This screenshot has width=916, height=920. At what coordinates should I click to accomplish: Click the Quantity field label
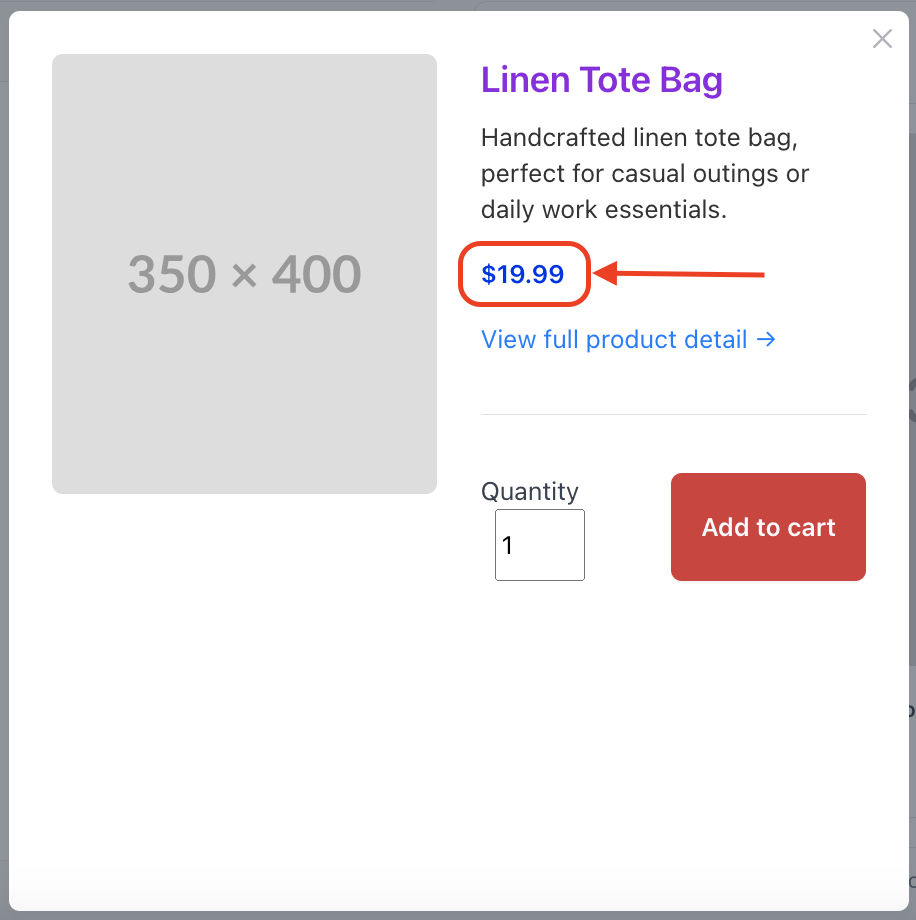tap(529, 491)
